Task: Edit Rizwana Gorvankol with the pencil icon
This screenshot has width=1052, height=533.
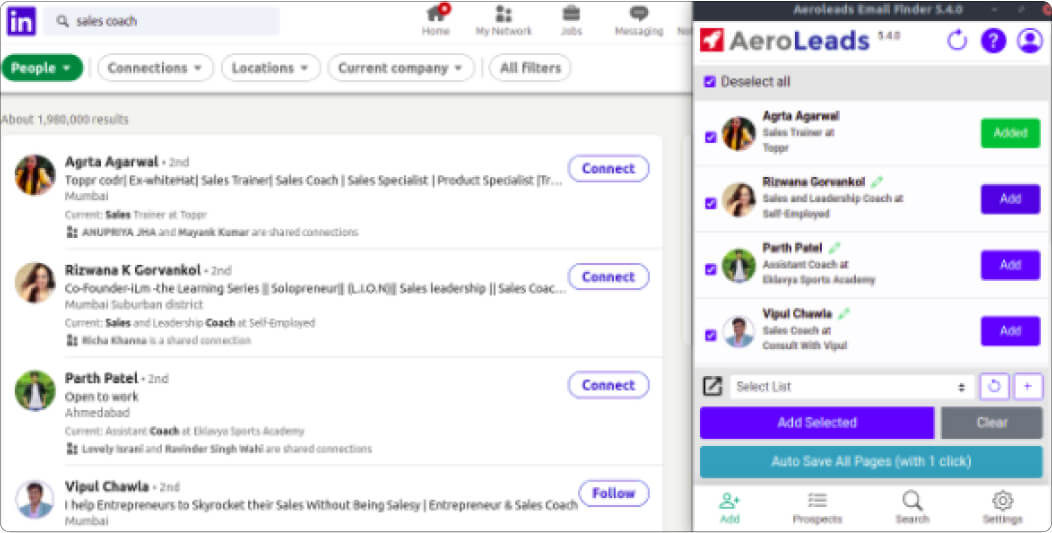Action: (x=876, y=182)
